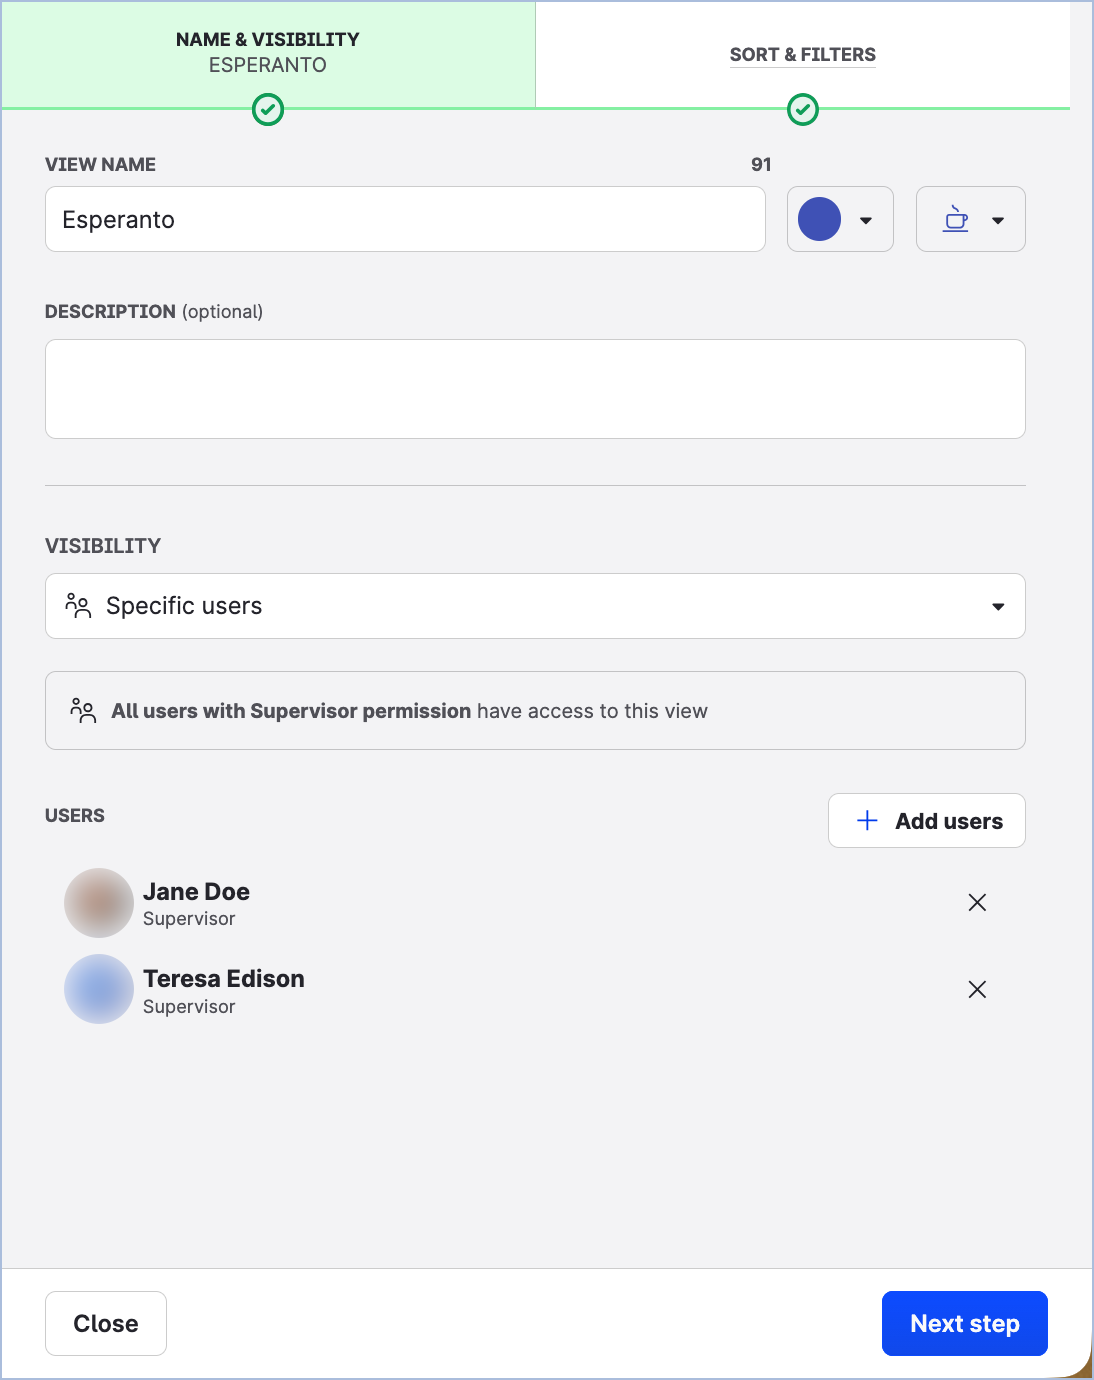
Task: Open the Add users button
Action: [x=925, y=820]
